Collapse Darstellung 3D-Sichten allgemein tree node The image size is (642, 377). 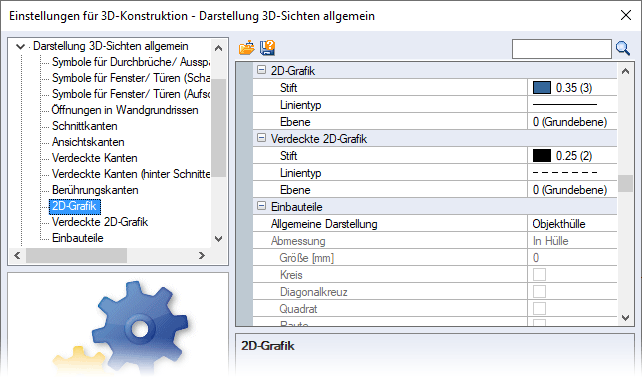click(20, 46)
